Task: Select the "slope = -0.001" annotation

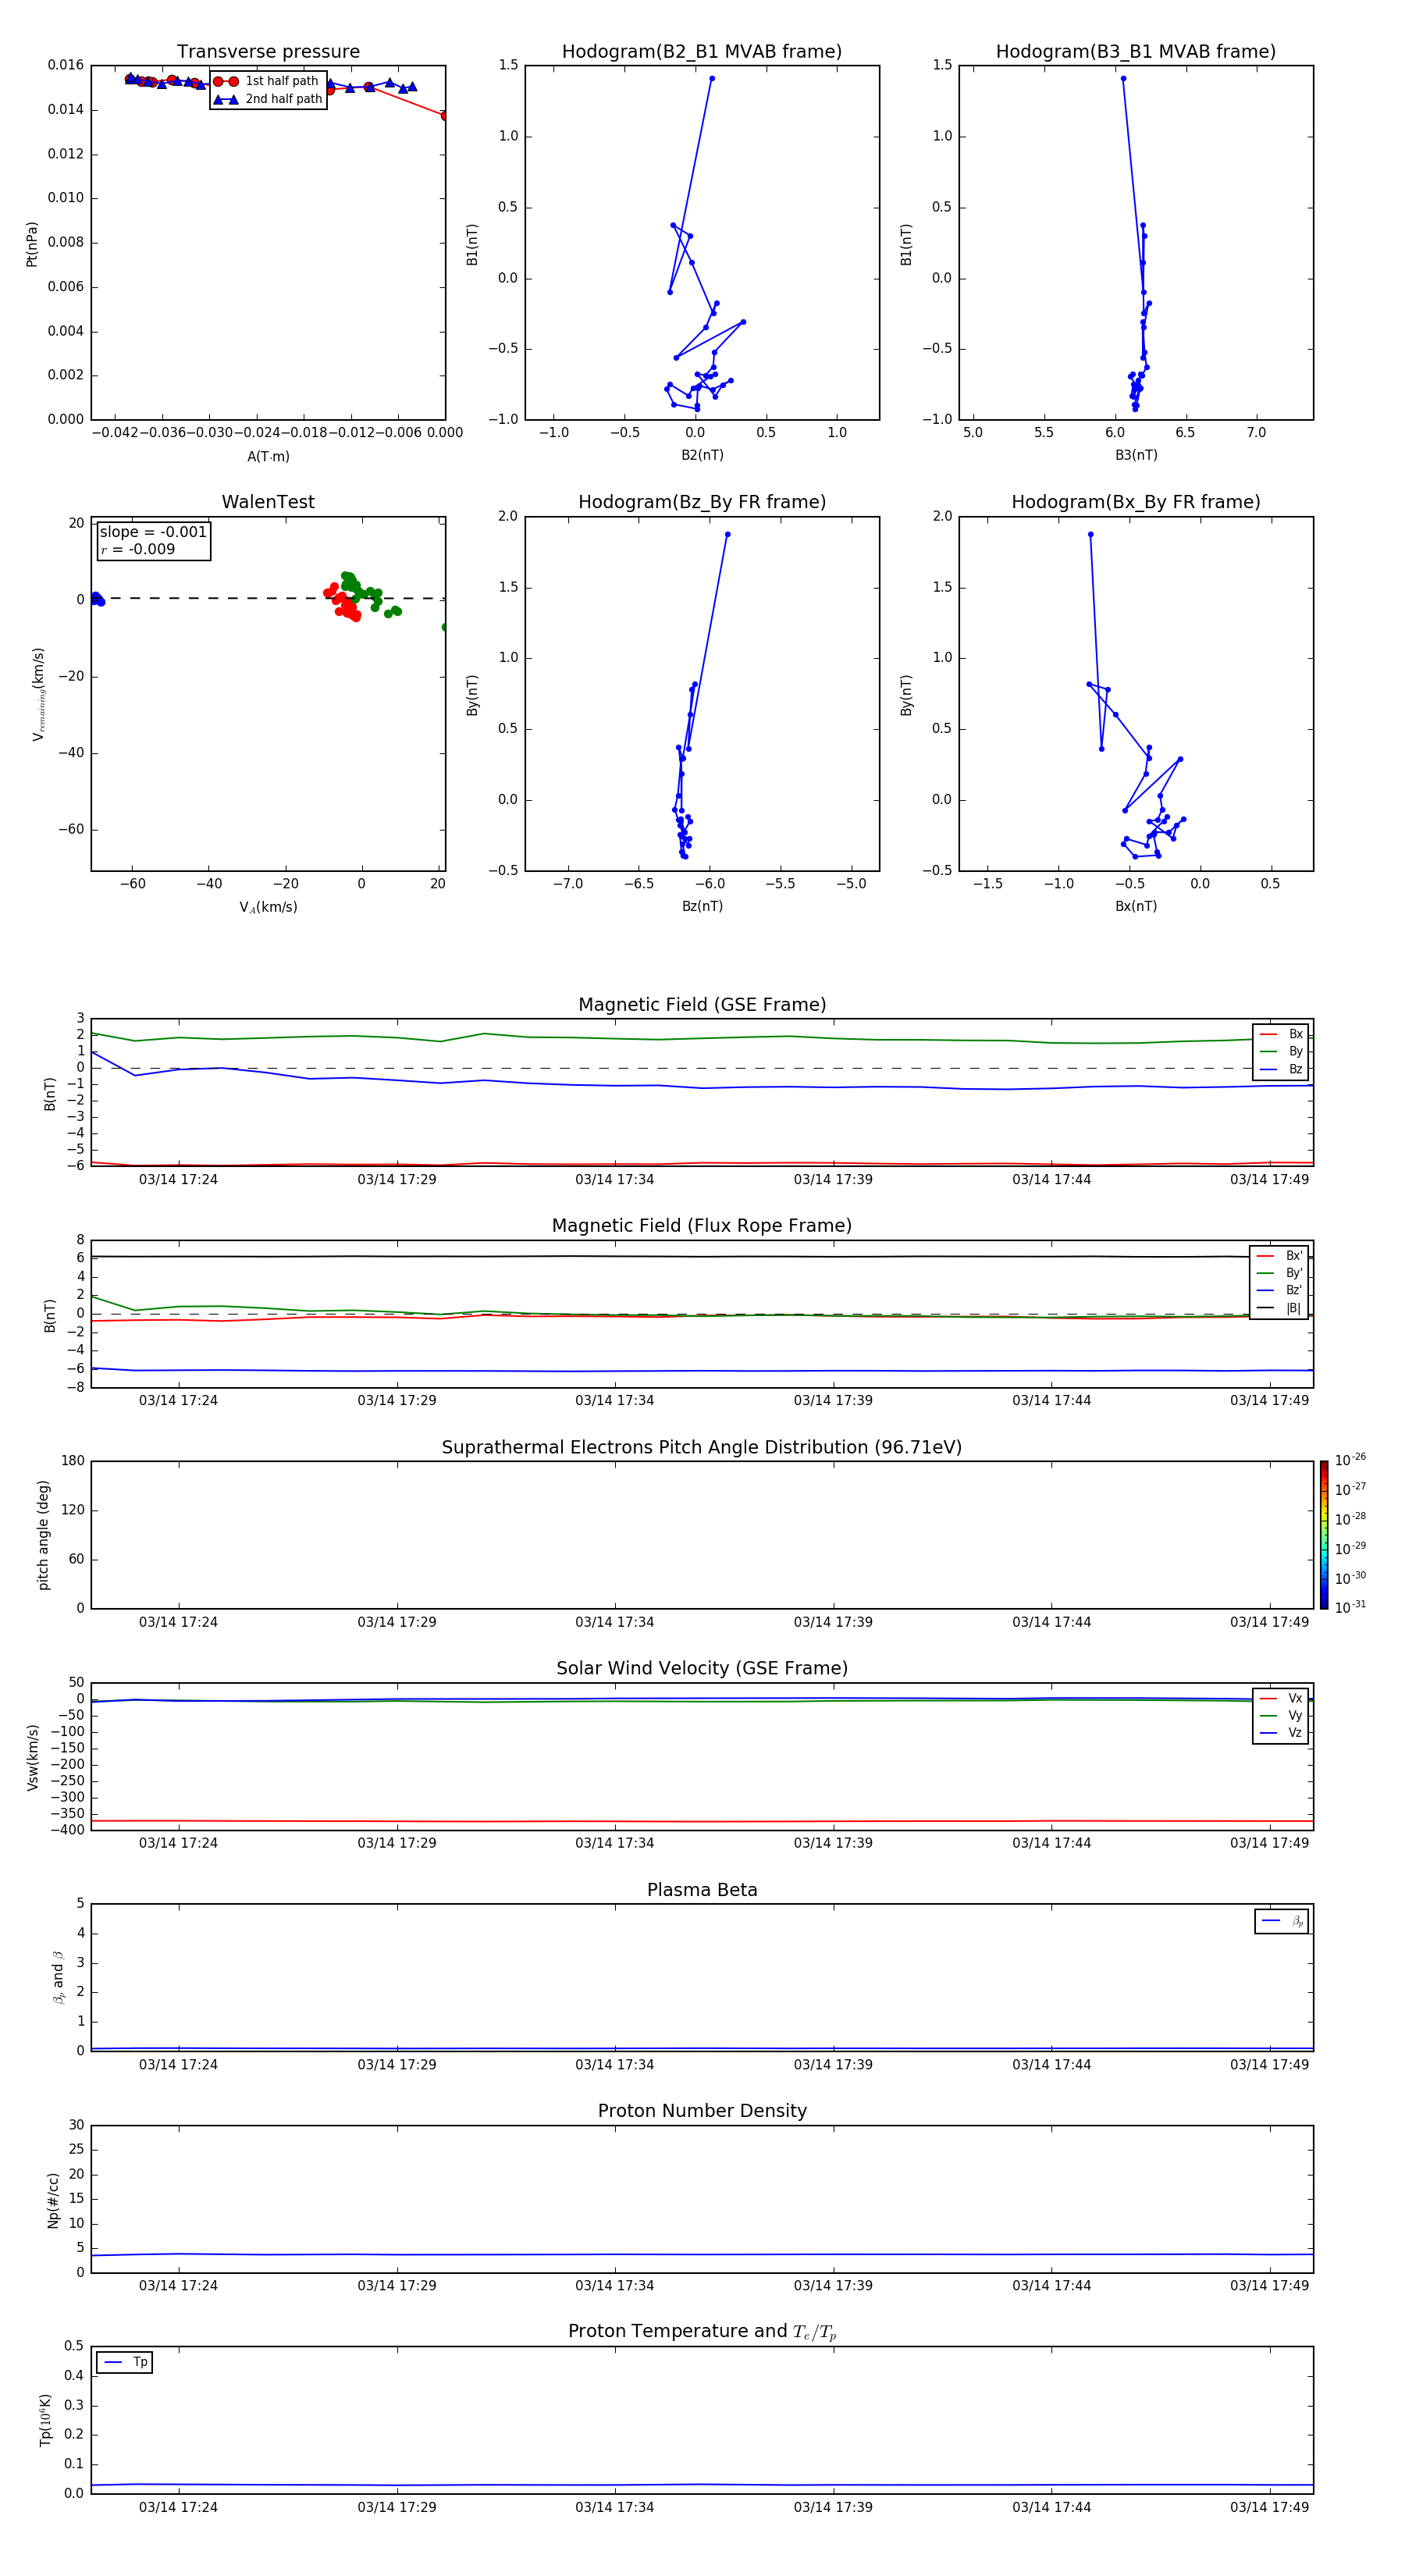Action: tap(153, 532)
